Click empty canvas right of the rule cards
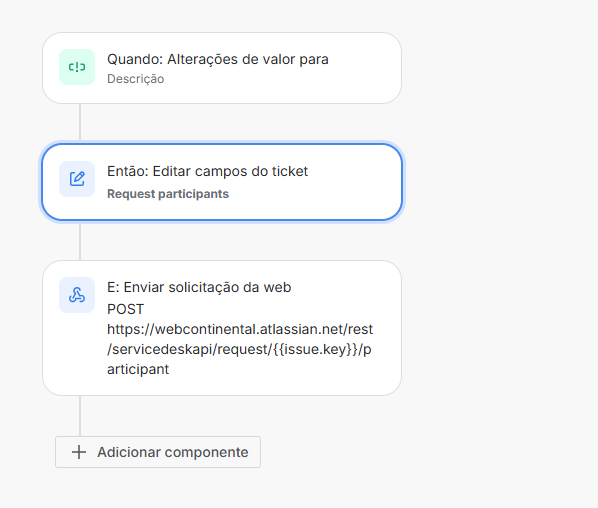The height and width of the screenshot is (508, 598). (500, 252)
